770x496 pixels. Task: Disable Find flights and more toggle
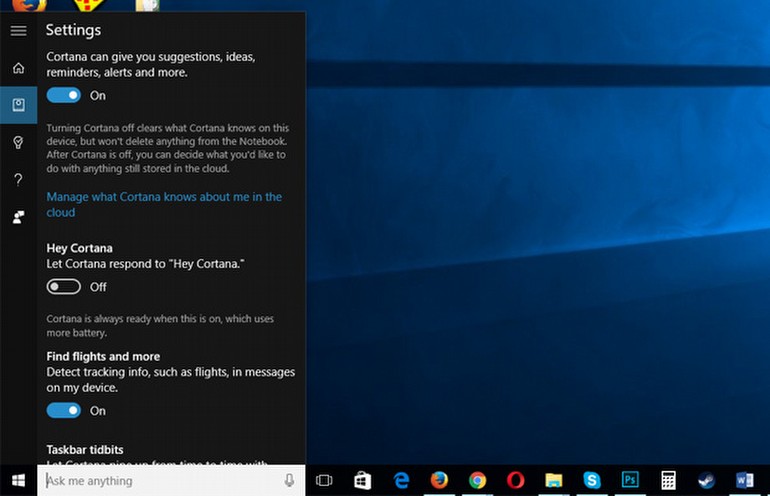click(x=64, y=411)
